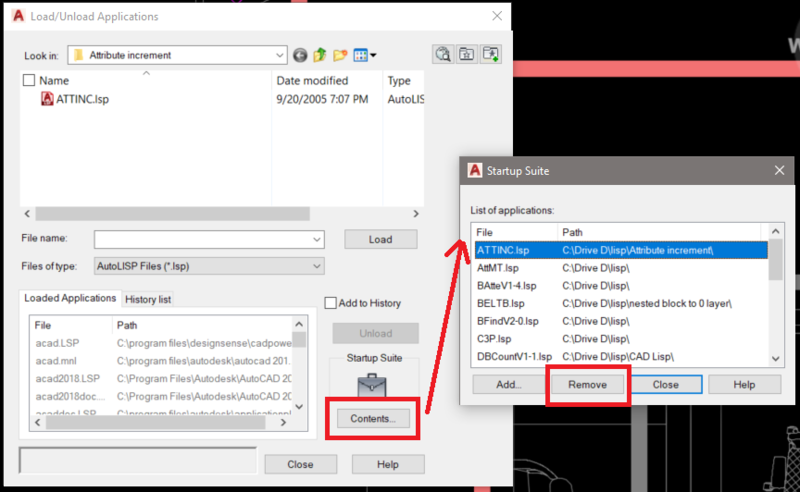Screen dimensions: 800x492
Task: Click Loaded Applications horizontal scrollbar thumb
Action: coord(156,423)
